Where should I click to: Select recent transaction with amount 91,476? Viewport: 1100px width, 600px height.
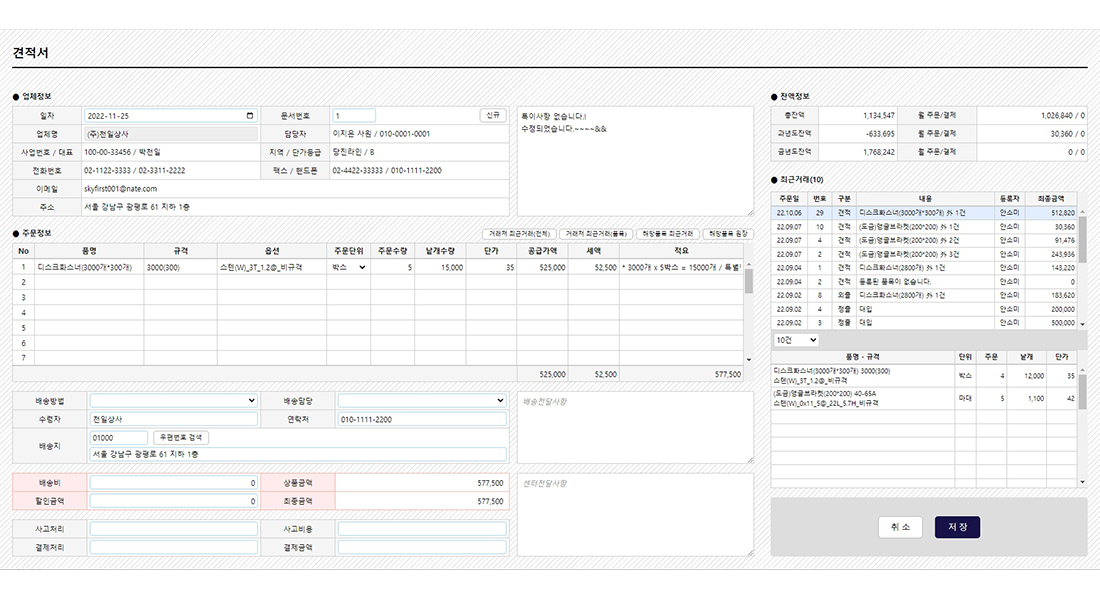click(924, 240)
